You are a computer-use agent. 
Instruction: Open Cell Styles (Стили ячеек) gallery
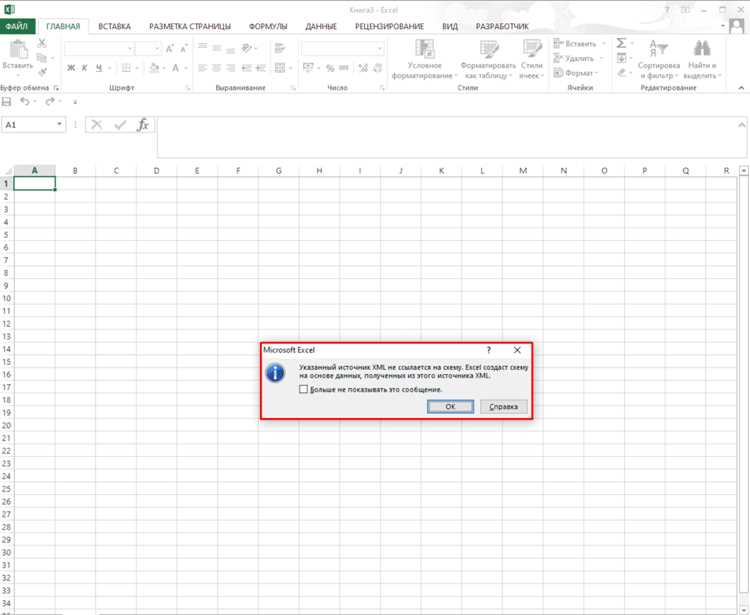click(x=531, y=59)
